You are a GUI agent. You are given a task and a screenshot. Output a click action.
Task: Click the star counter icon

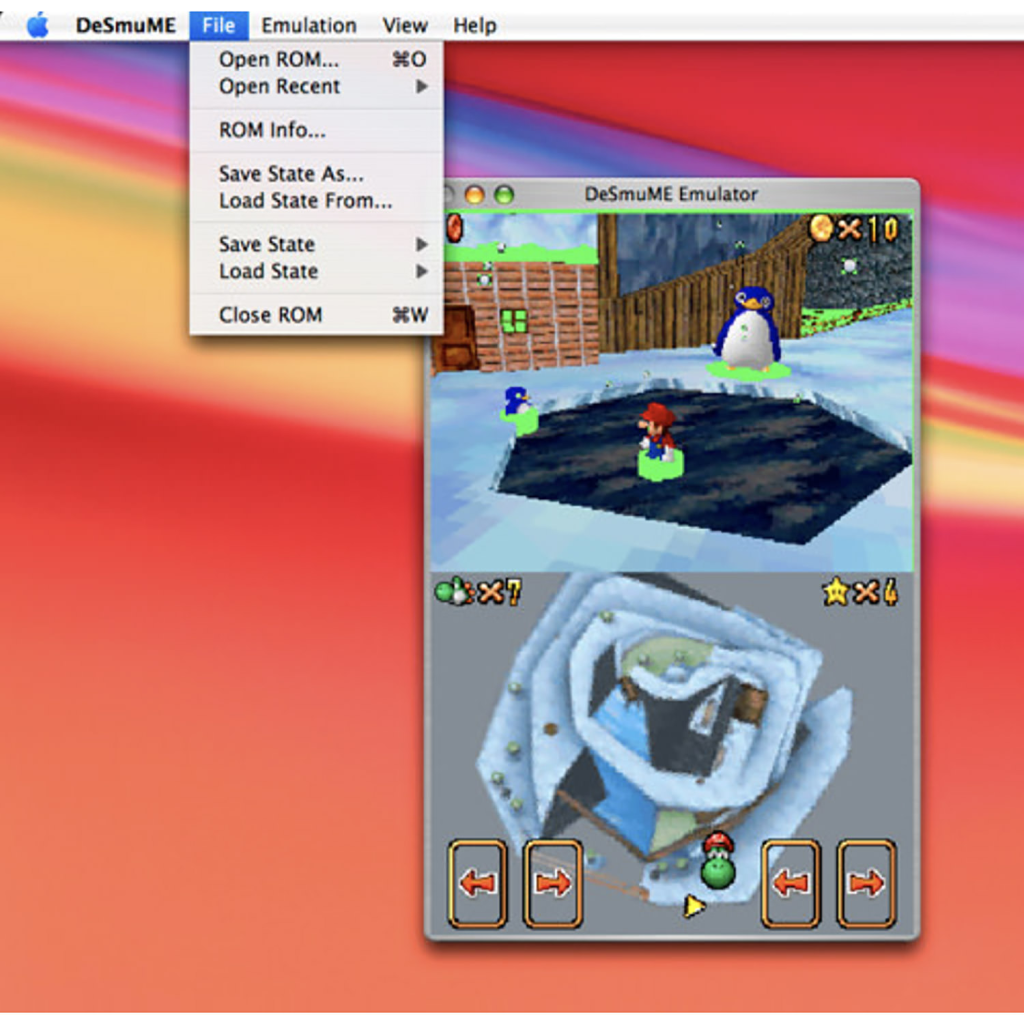[836, 592]
